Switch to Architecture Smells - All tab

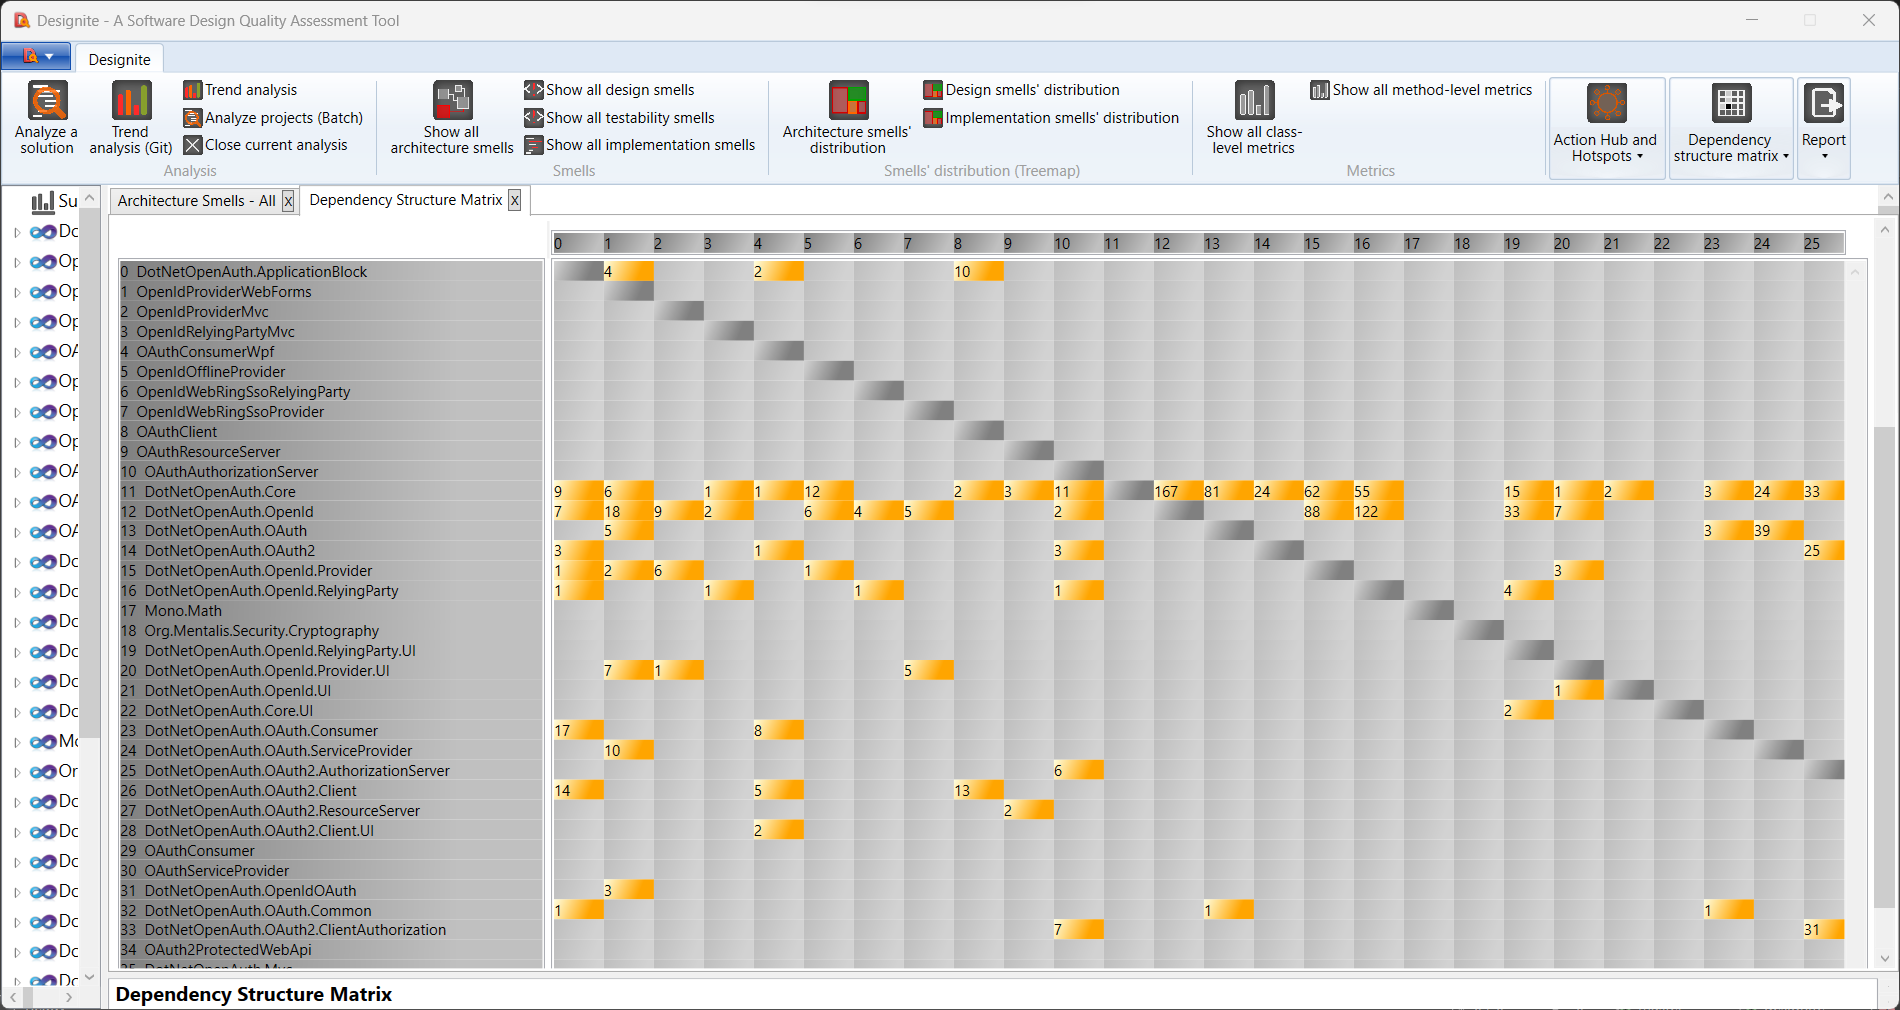click(196, 201)
